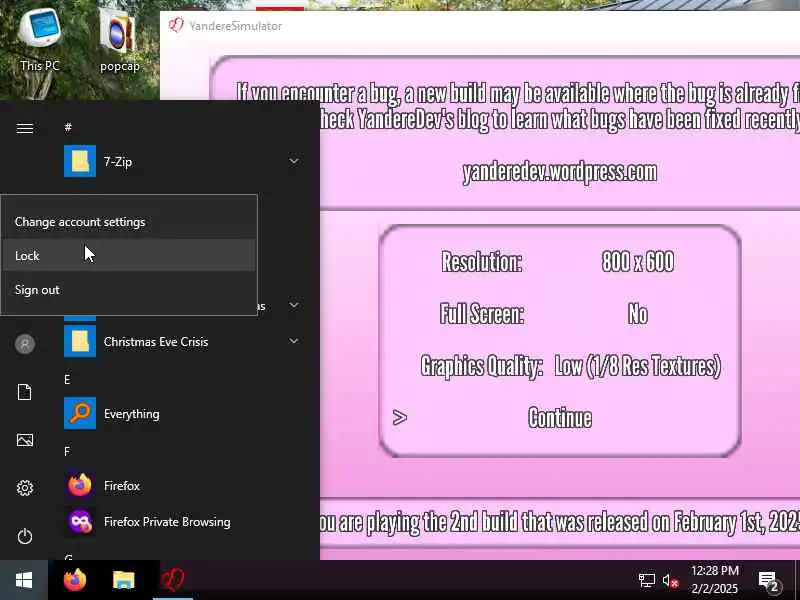Choose Lock from the account menu
800x600 pixels.
pyautogui.click(x=129, y=256)
